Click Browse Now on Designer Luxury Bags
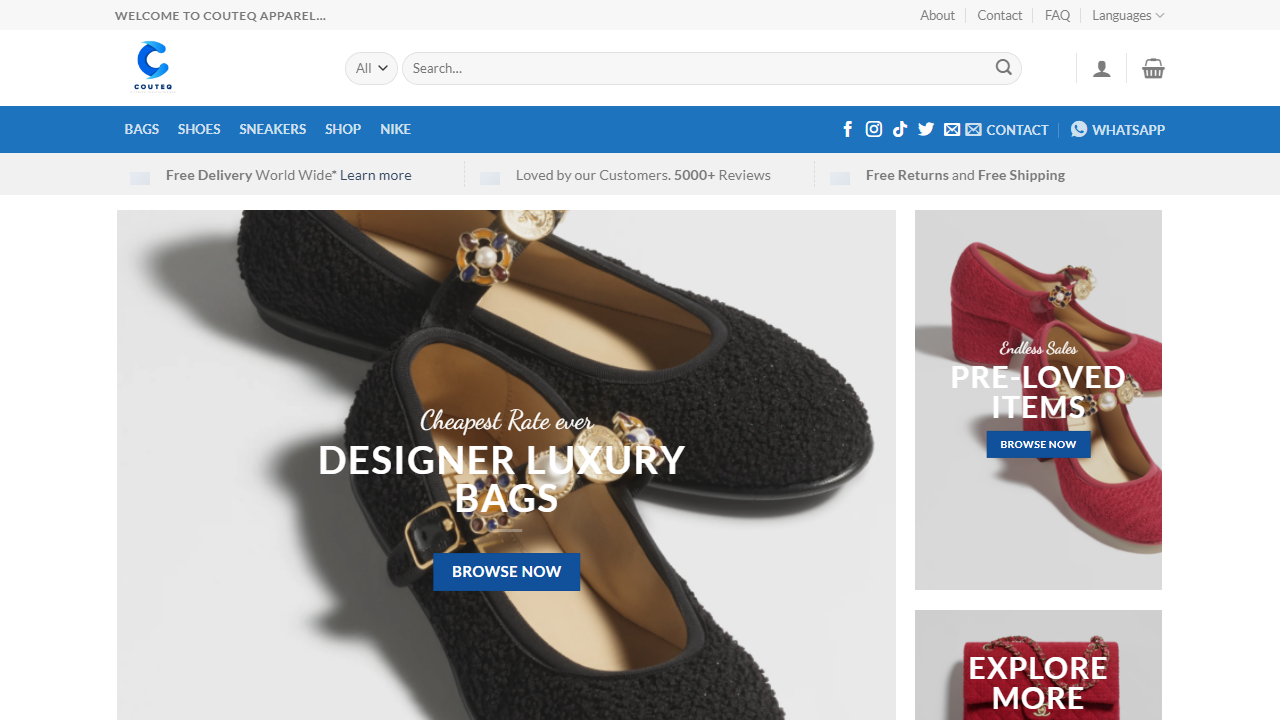 [x=506, y=572]
